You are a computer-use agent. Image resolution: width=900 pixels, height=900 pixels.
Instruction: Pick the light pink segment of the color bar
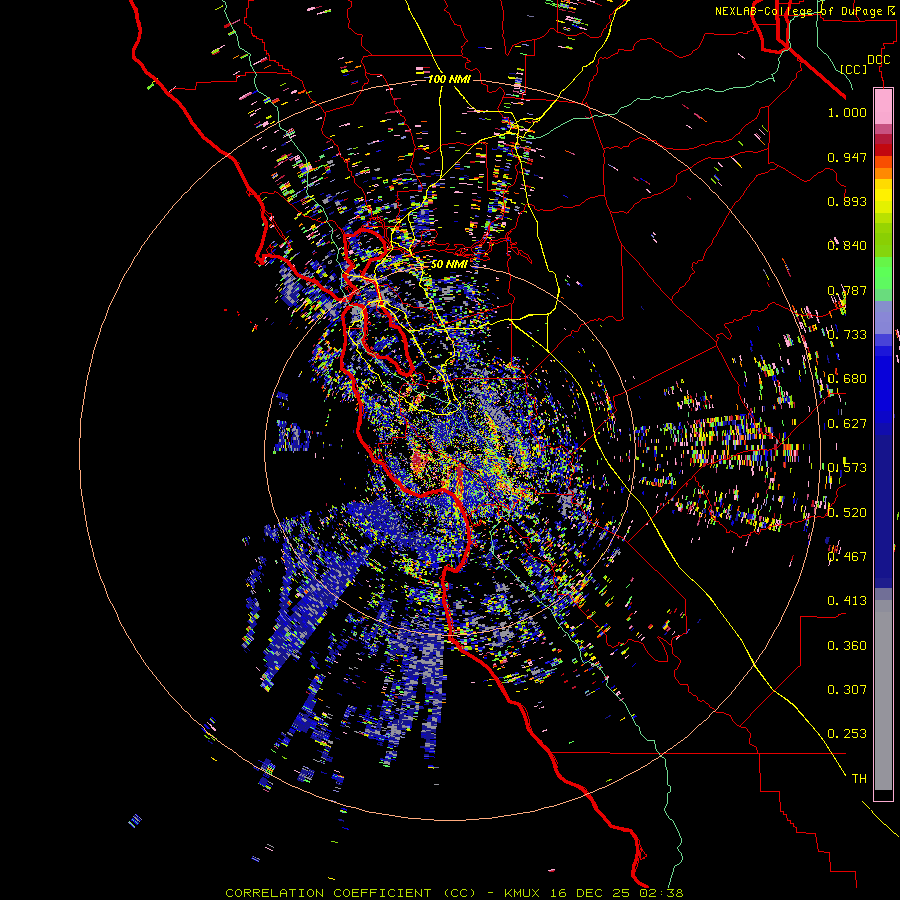[x=883, y=106]
